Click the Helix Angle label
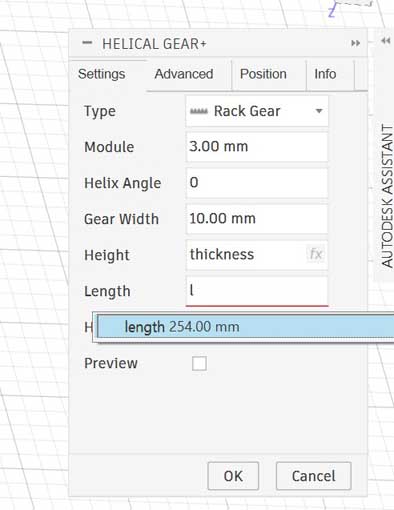 pos(122,183)
